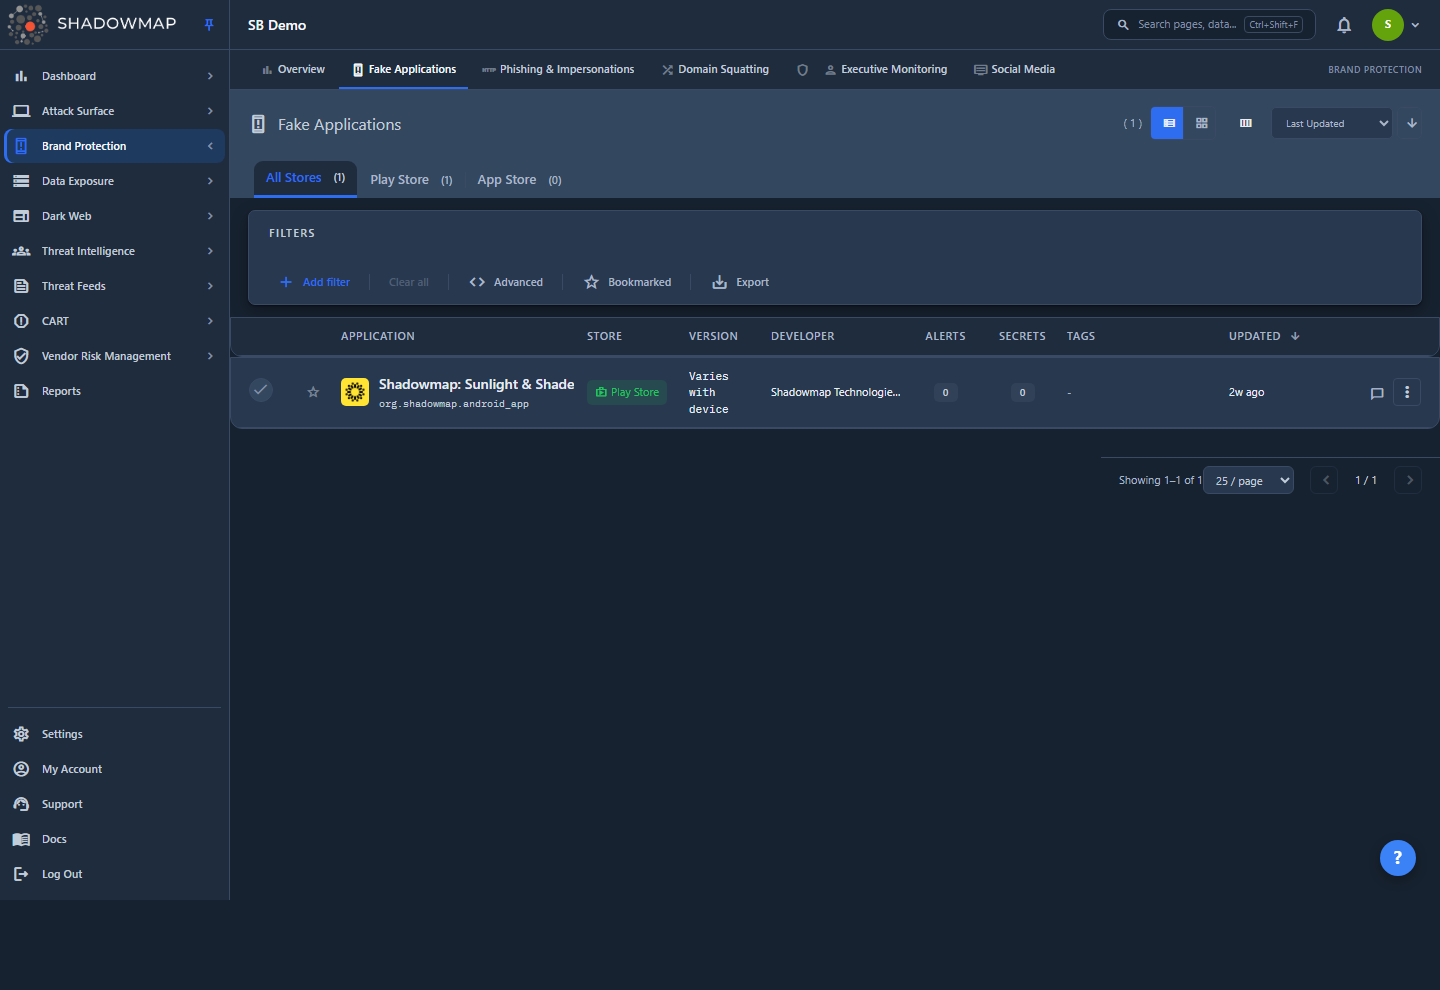1440x990 pixels.
Task: Toggle the Bookmarked filter
Action: pos(628,282)
